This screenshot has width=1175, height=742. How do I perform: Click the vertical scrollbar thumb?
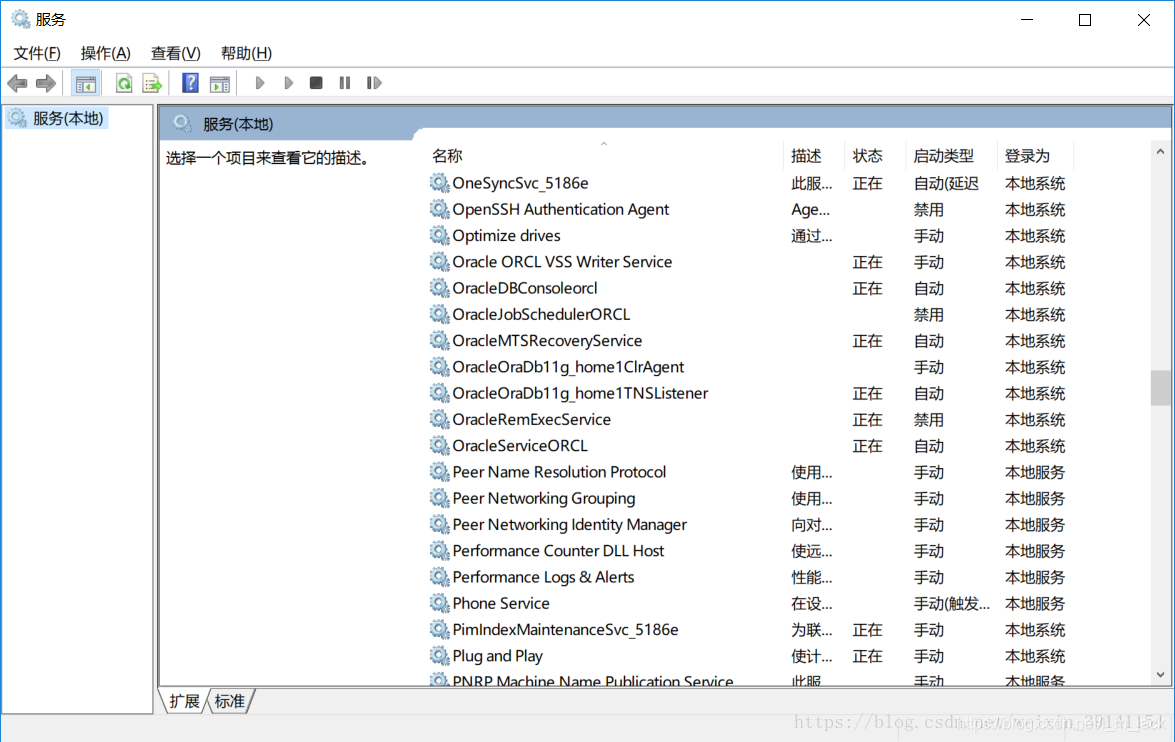point(1160,387)
